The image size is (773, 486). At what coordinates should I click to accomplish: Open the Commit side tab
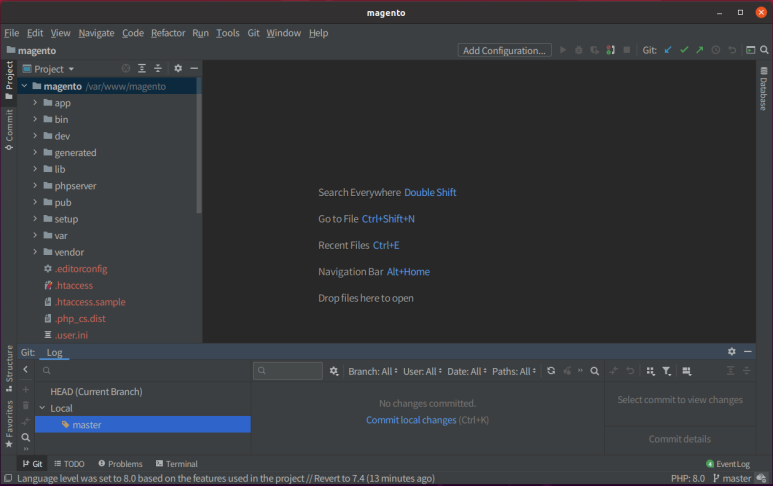9,130
